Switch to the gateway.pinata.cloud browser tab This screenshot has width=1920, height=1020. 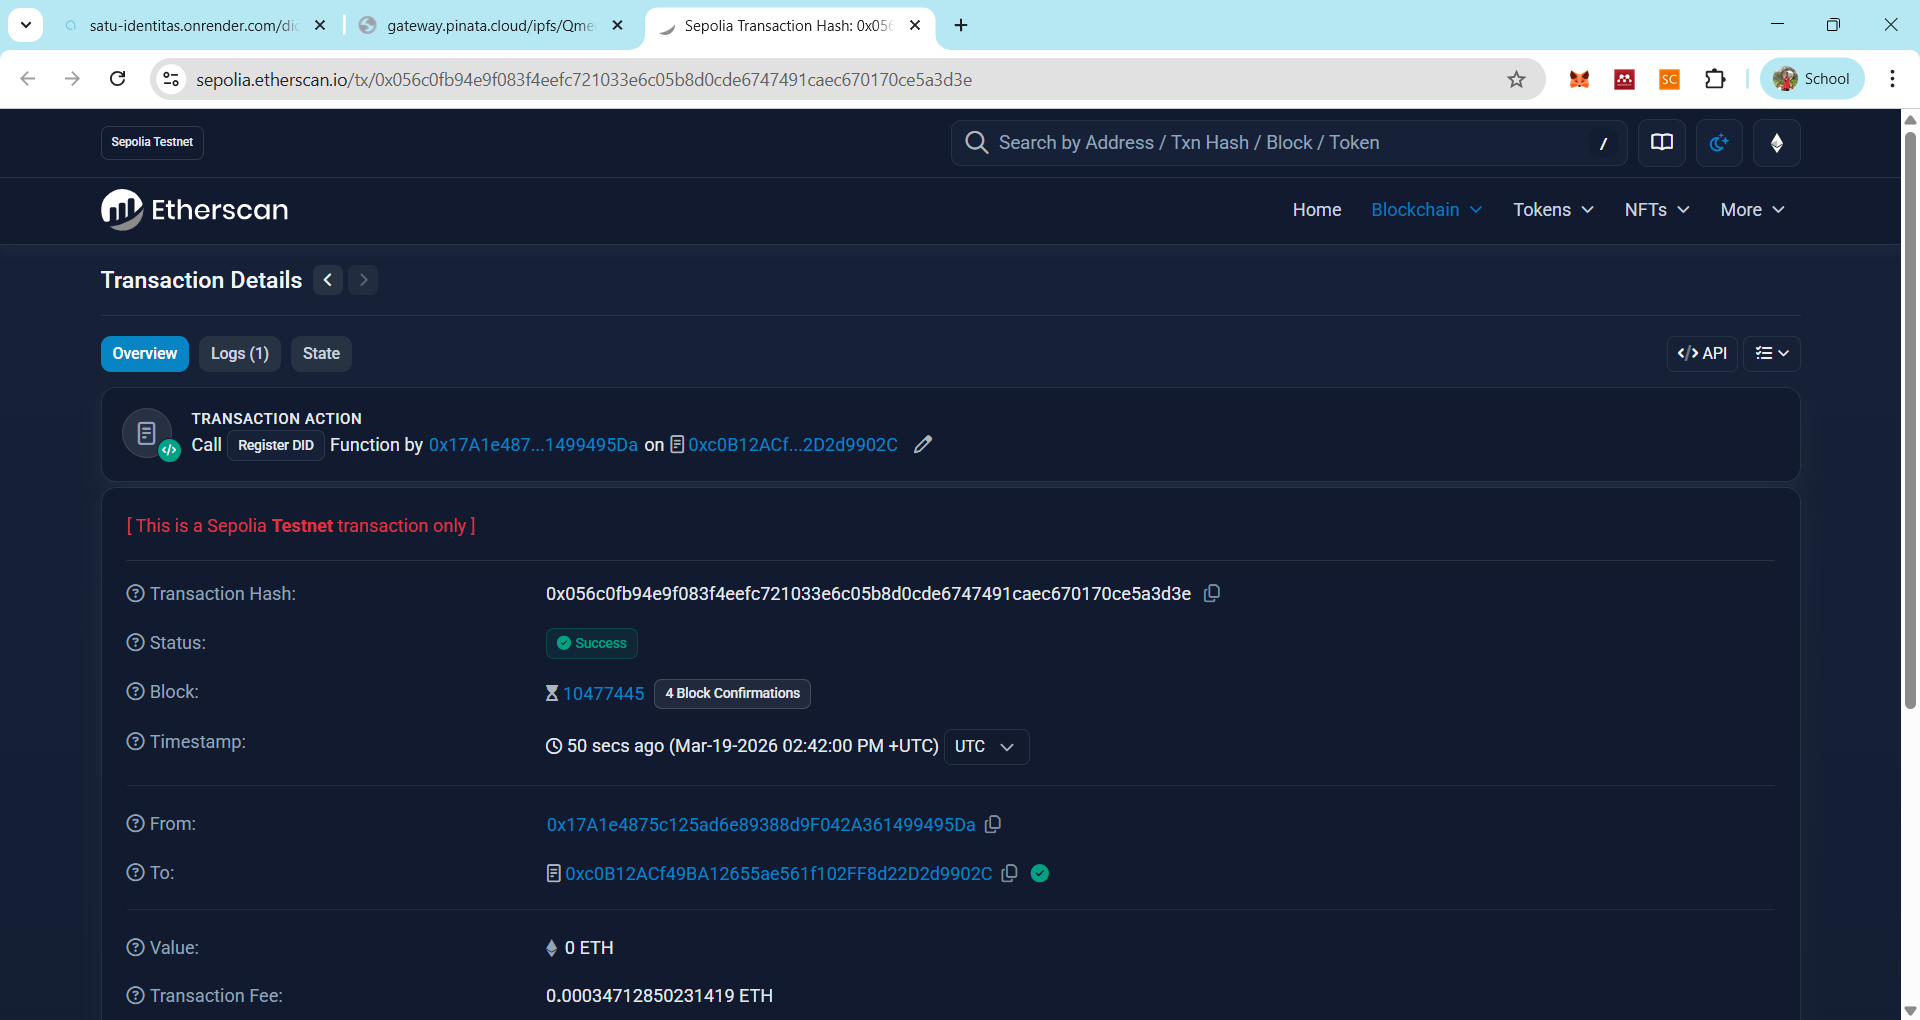tap(492, 26)
